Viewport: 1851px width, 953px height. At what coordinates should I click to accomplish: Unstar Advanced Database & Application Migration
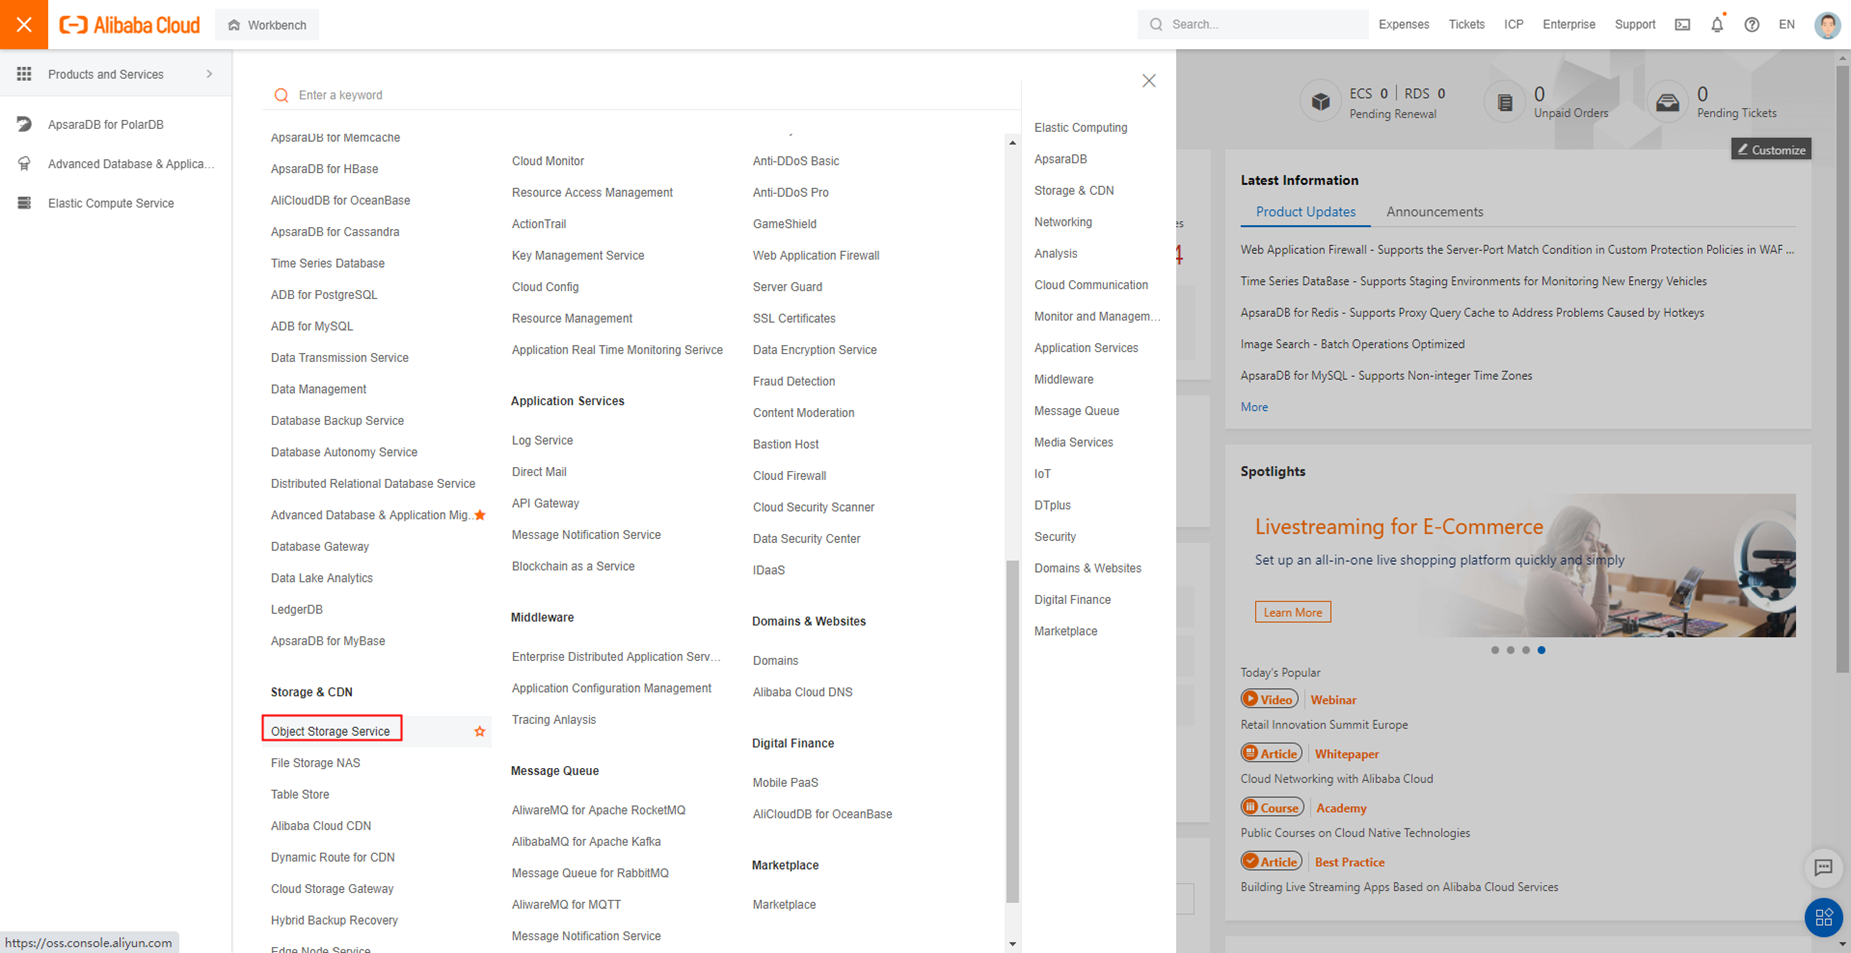480,515
